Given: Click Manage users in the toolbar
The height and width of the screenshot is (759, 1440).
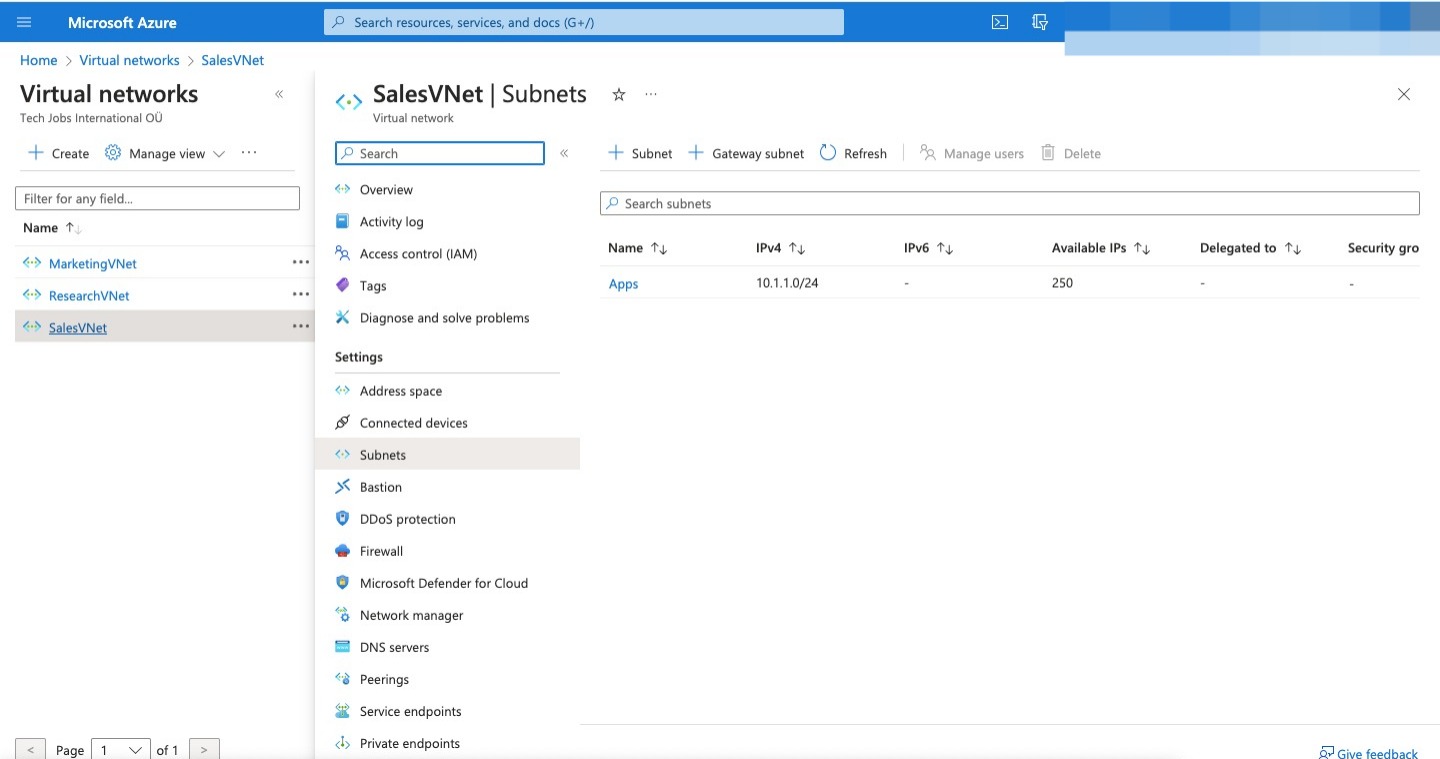Looking at the screenshot, I should point(972,153).
